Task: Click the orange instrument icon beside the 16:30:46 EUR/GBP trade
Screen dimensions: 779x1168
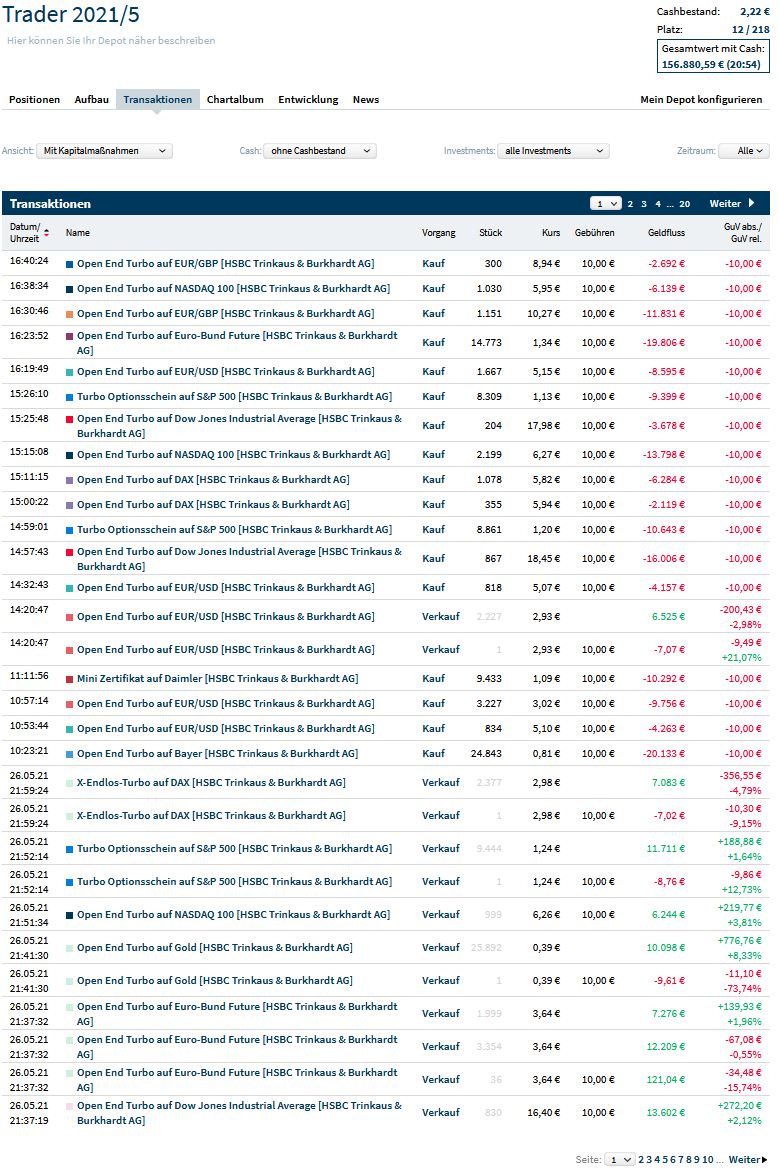Action: coord(68,313)
